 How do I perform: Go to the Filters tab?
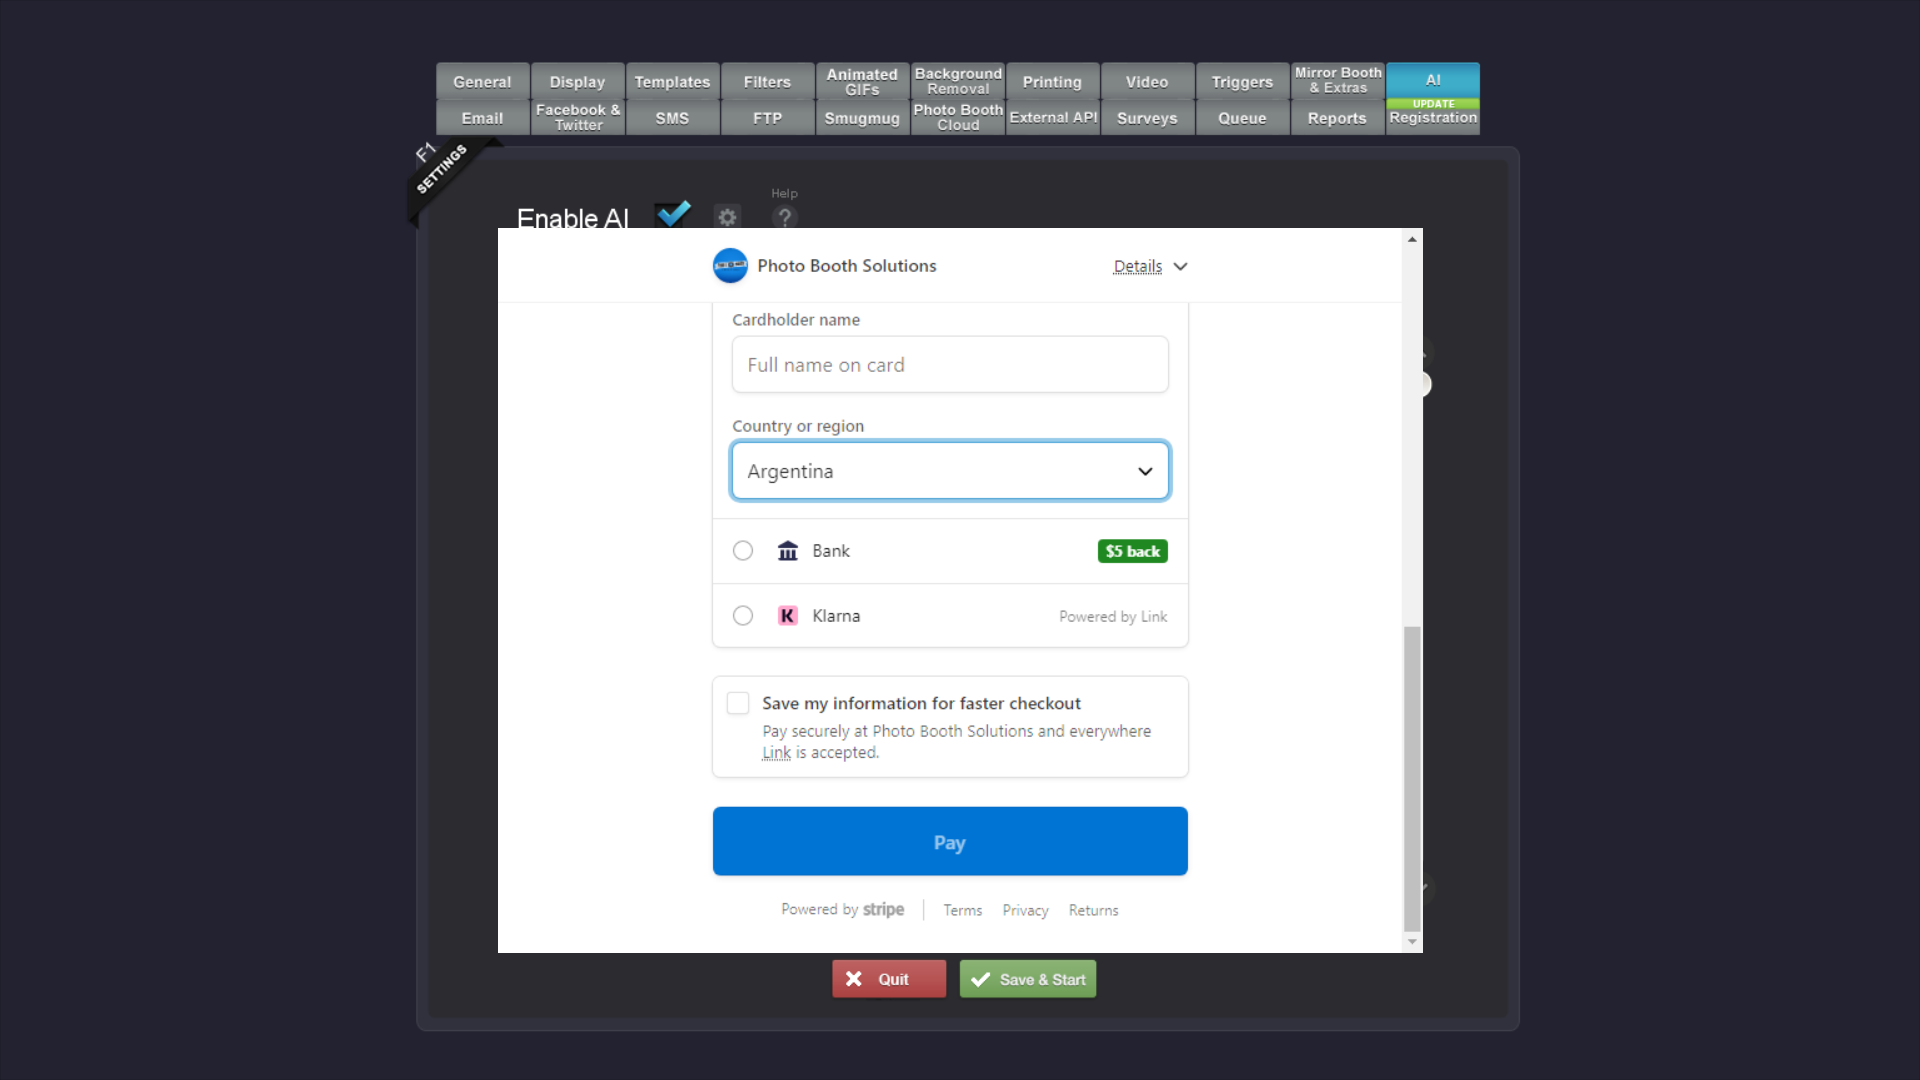click(x=767, y=81)
